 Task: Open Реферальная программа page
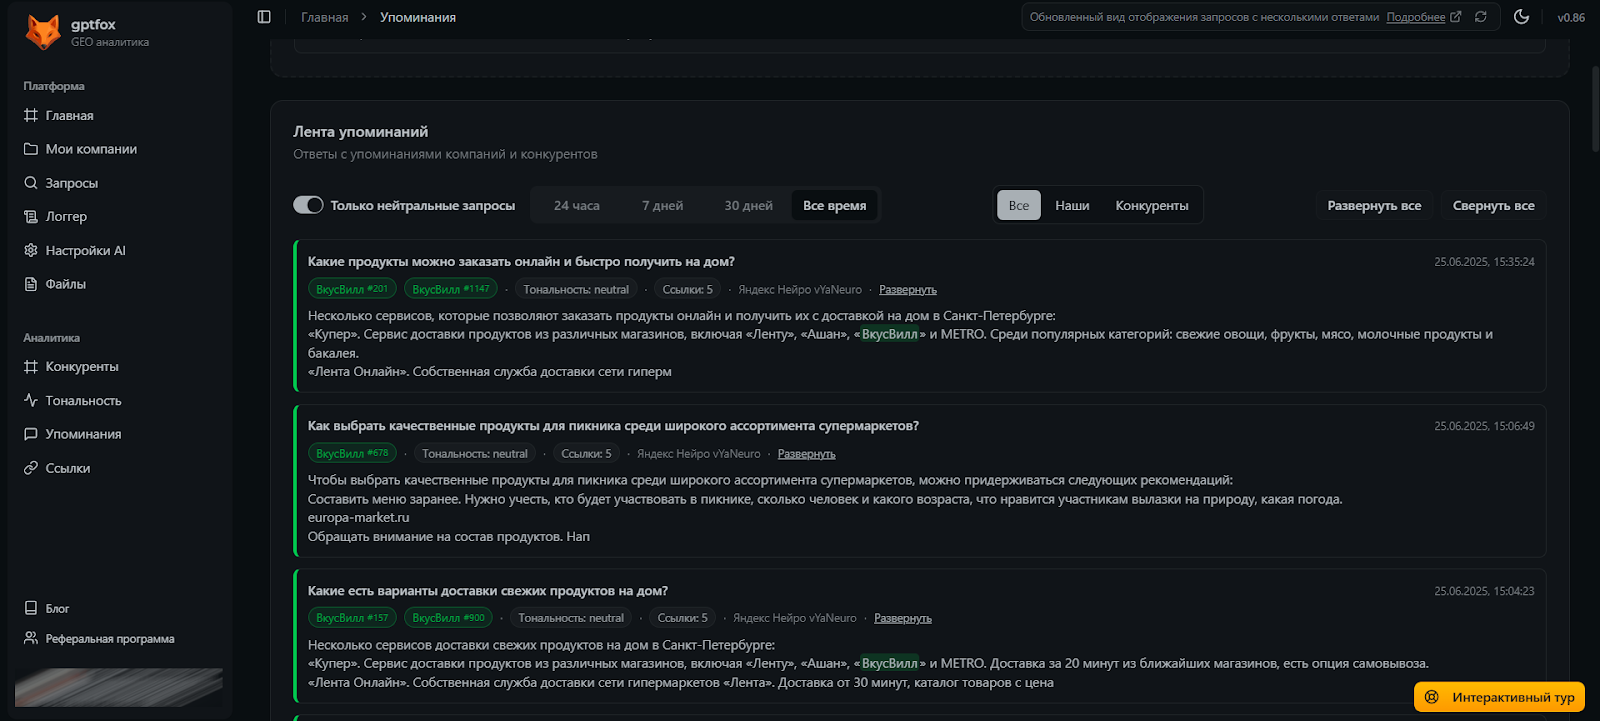pyautogui.click(x=109, y=639)
